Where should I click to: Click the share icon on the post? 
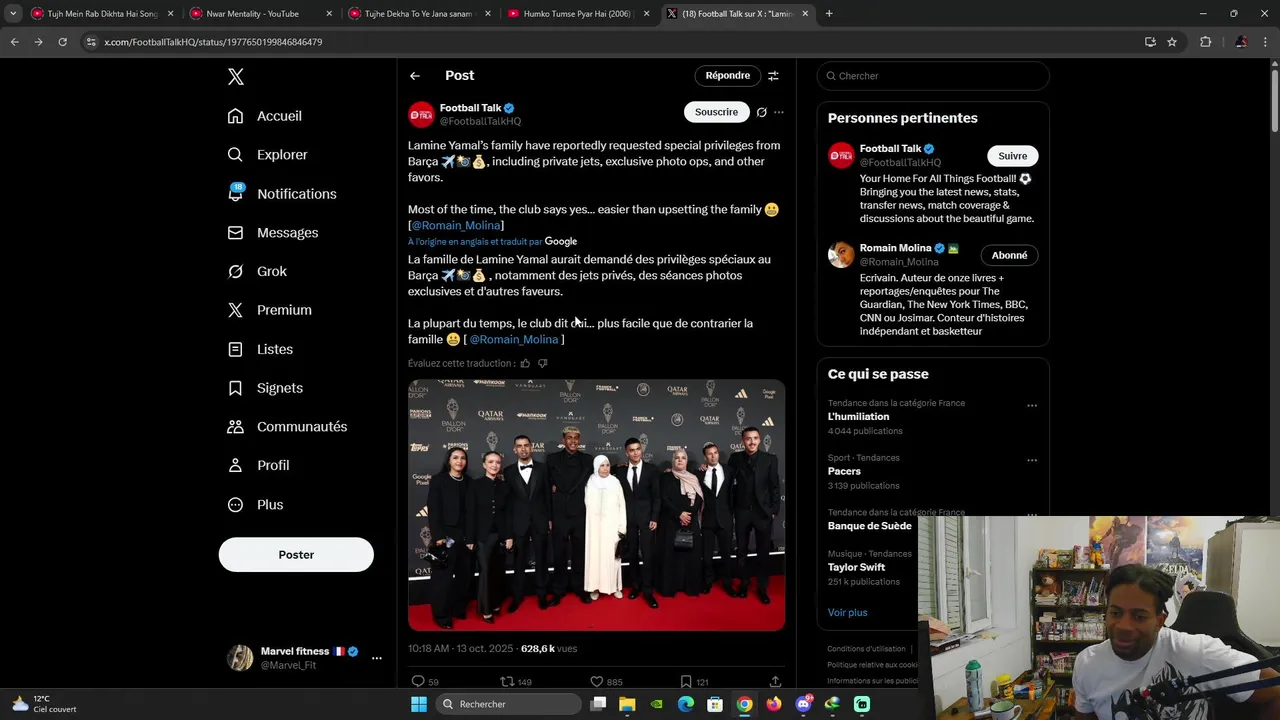tap(775, 682)
